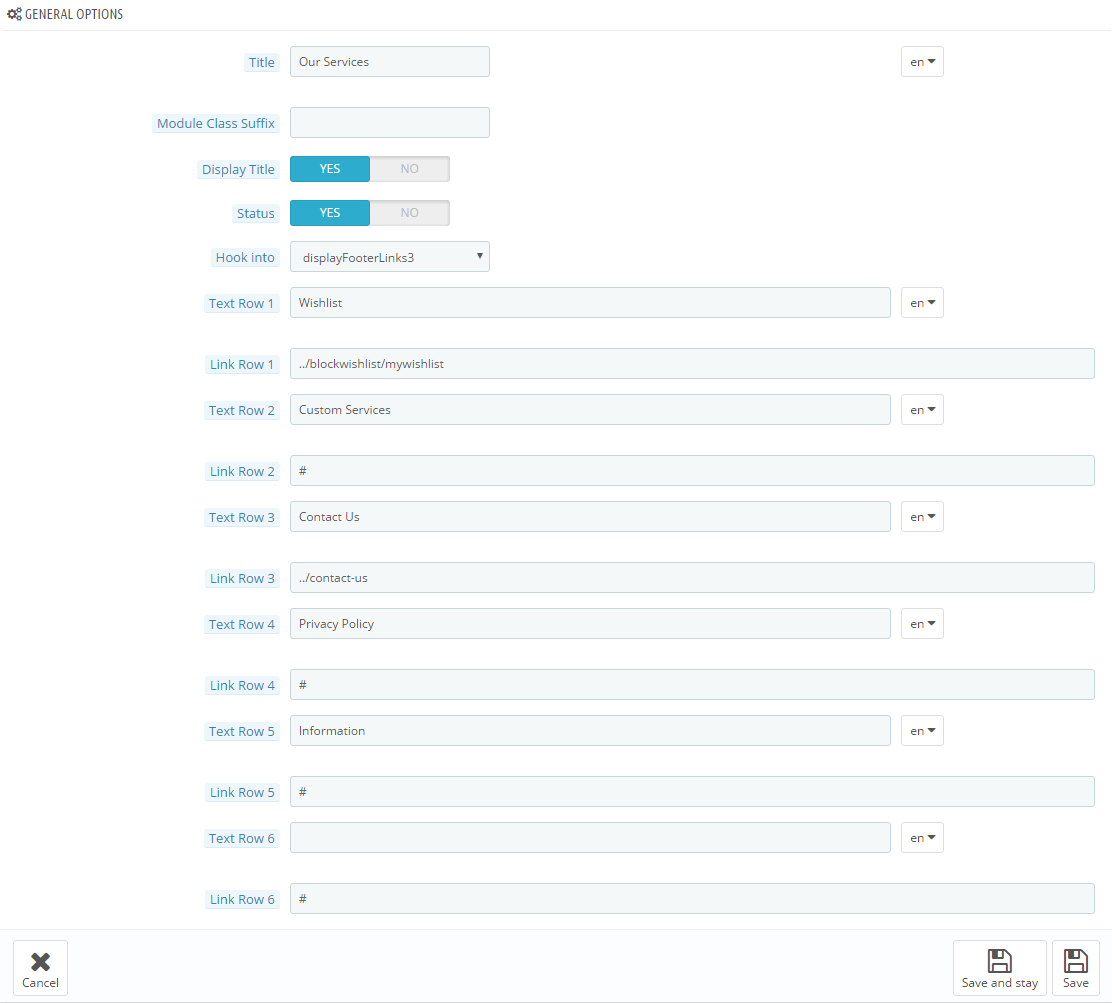The width and height of the screenshot is (1112, 1003).
Task: Click the Title label
Action: (262, 62)
